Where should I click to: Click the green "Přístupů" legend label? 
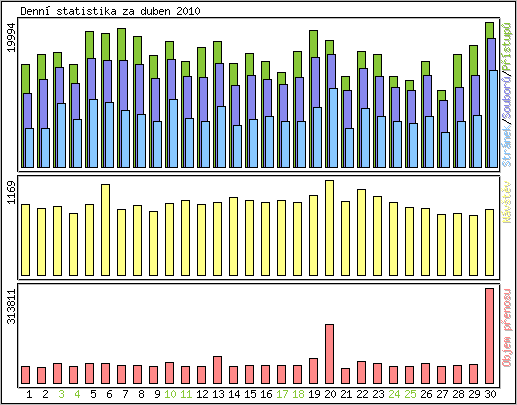[507, 46]
